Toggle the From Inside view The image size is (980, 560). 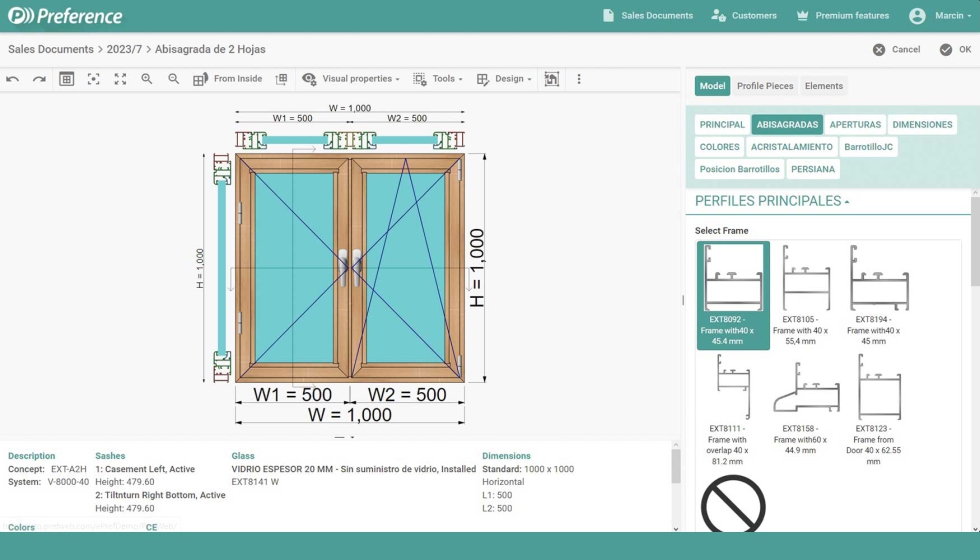pyautogui.click(x=228, y=79)
